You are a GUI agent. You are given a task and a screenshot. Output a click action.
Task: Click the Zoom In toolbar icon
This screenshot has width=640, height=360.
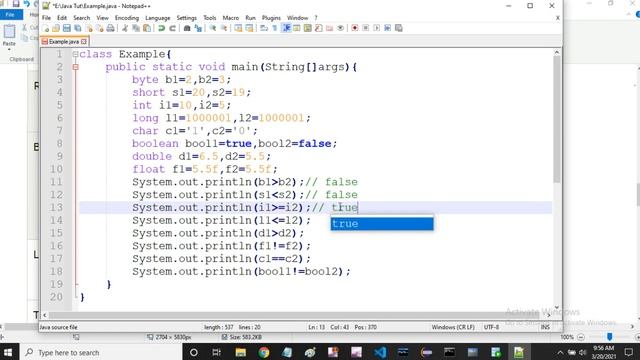[213, 28]
